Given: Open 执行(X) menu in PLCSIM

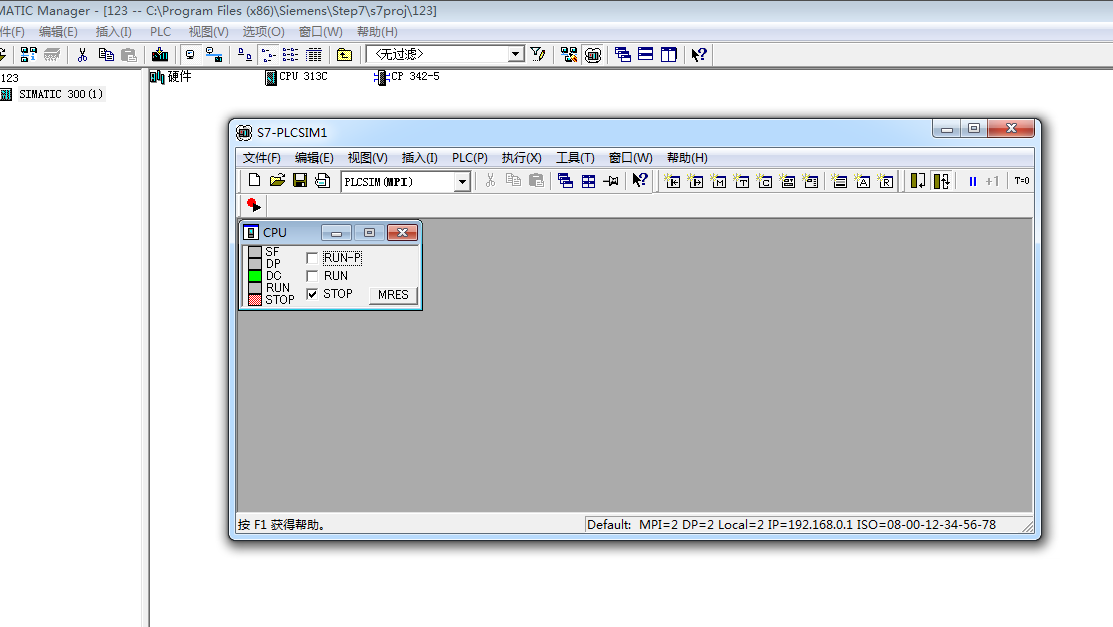Looking at the screenshot, I should coord(521,158).
